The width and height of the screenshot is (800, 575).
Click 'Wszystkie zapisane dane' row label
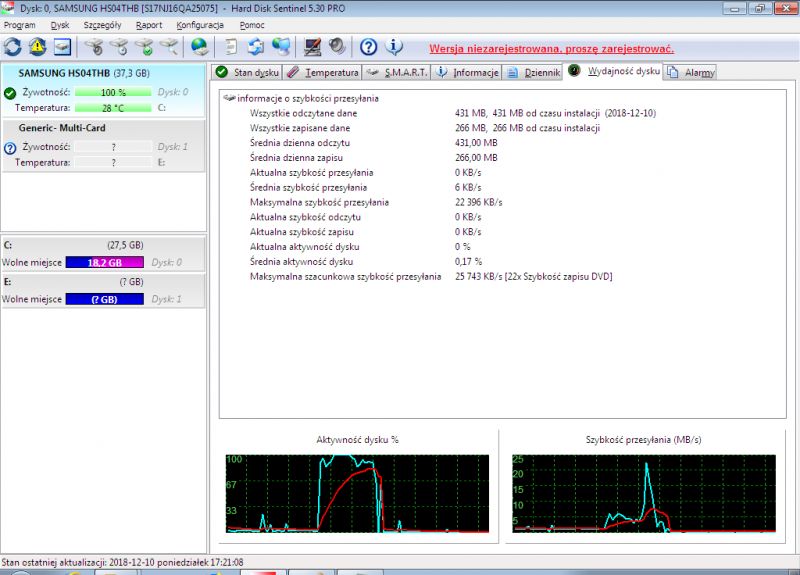click(300, 128)
